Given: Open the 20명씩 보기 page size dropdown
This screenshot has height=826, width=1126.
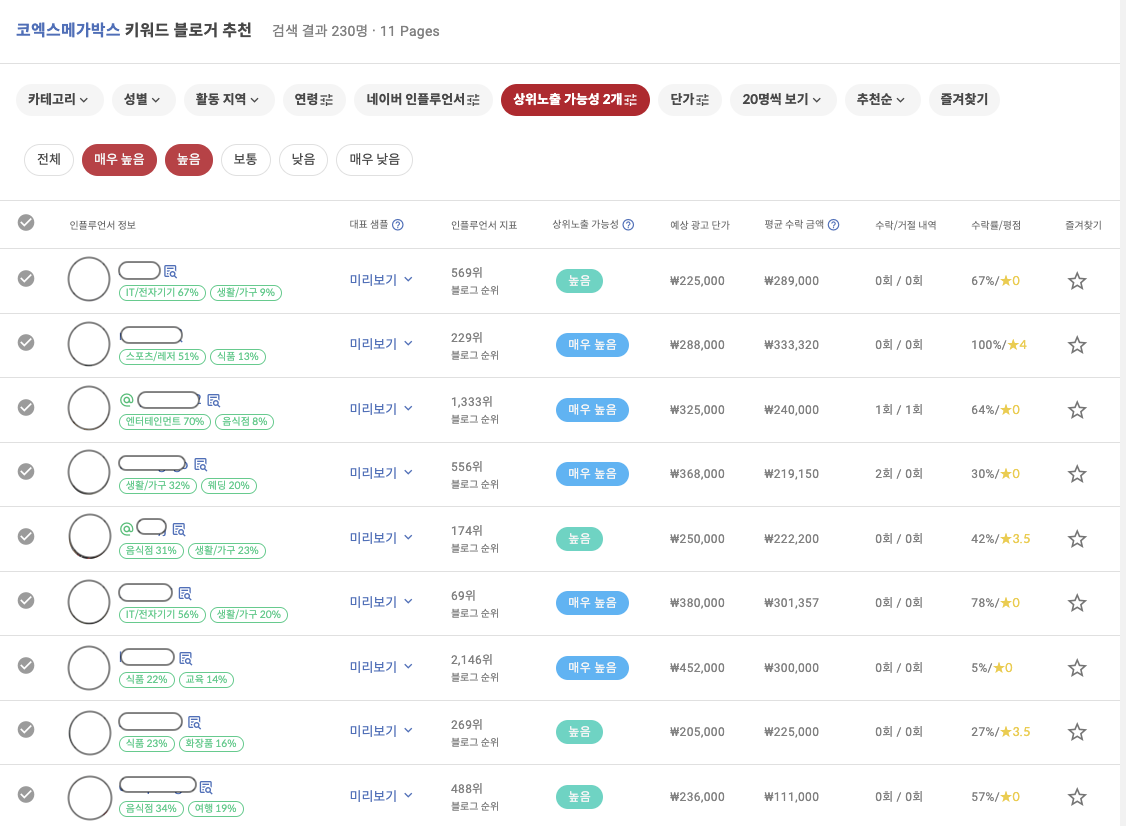Looking at the screenshot, I should tap(783, 100).
